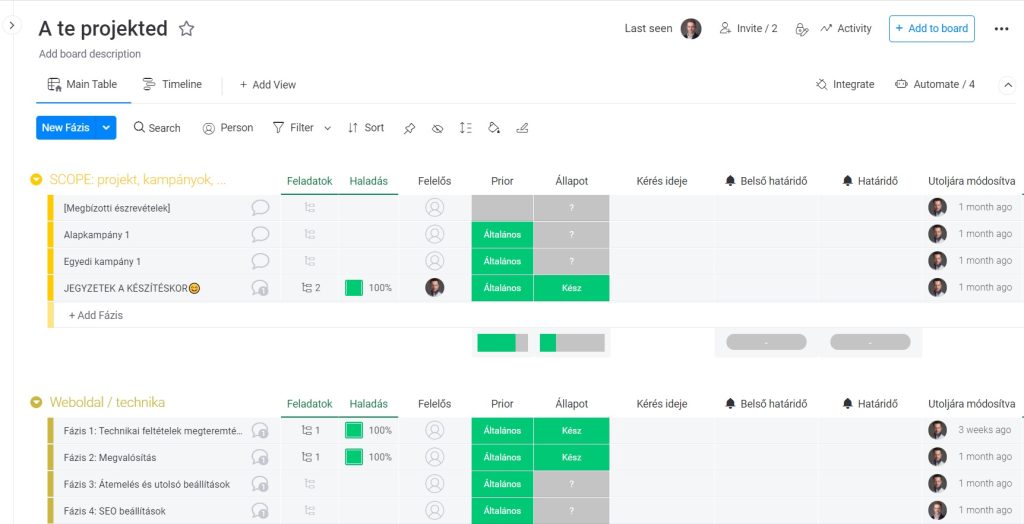Switch to the Timeline tab
Screen dimensions: 1024x524
point(172,85)
